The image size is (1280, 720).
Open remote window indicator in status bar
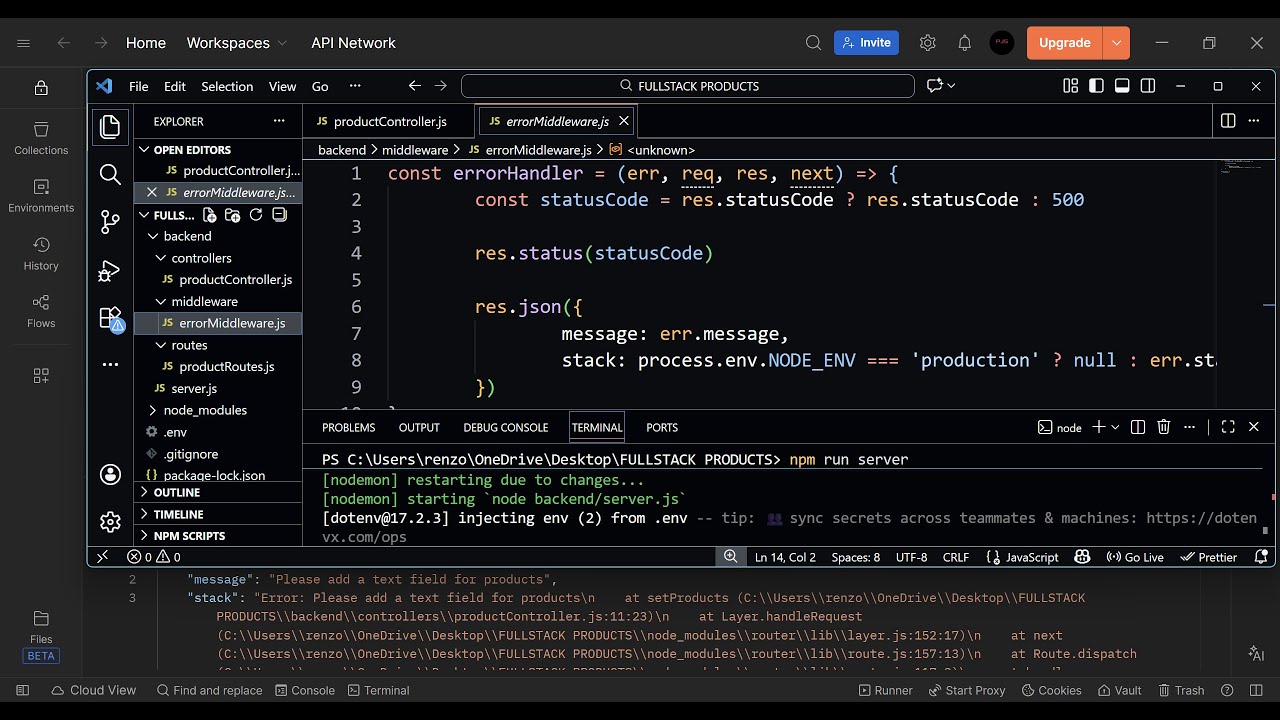(x=102, y=557)
